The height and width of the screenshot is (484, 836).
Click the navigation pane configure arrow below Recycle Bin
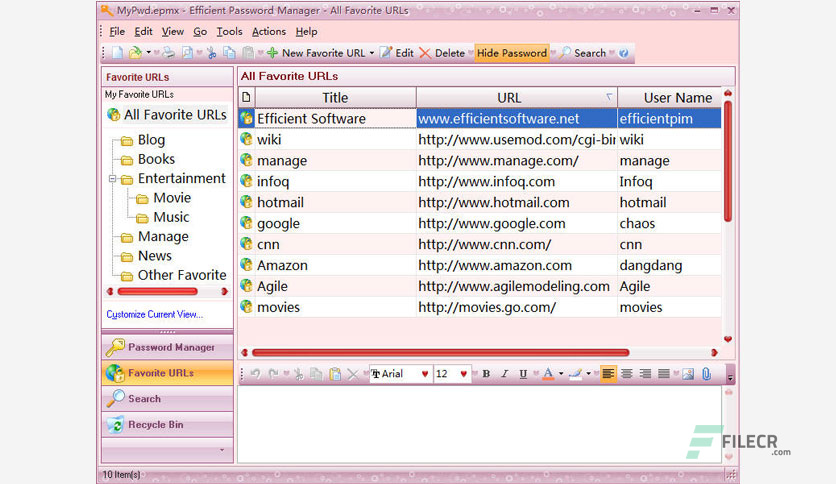[222, 450]
